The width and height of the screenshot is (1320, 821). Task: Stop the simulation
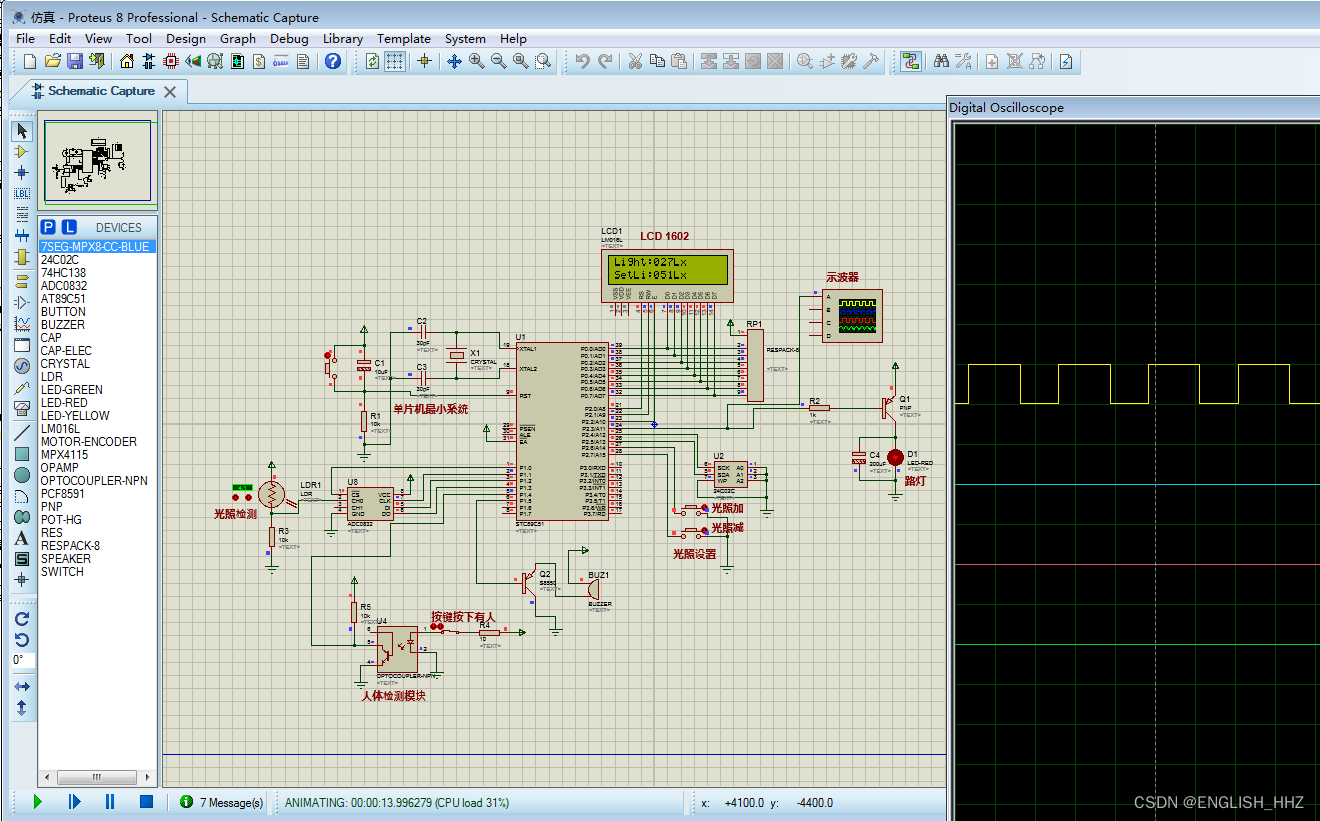point(146,802)
